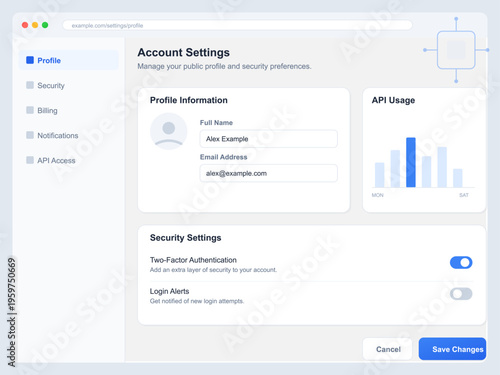This screenshot has width=500, height=375.
Task: Click the browser address bar
Action: point(237,25)
